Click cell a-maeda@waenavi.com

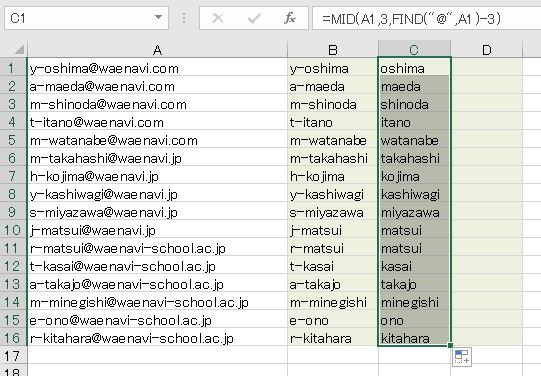[x=157, y=86]
